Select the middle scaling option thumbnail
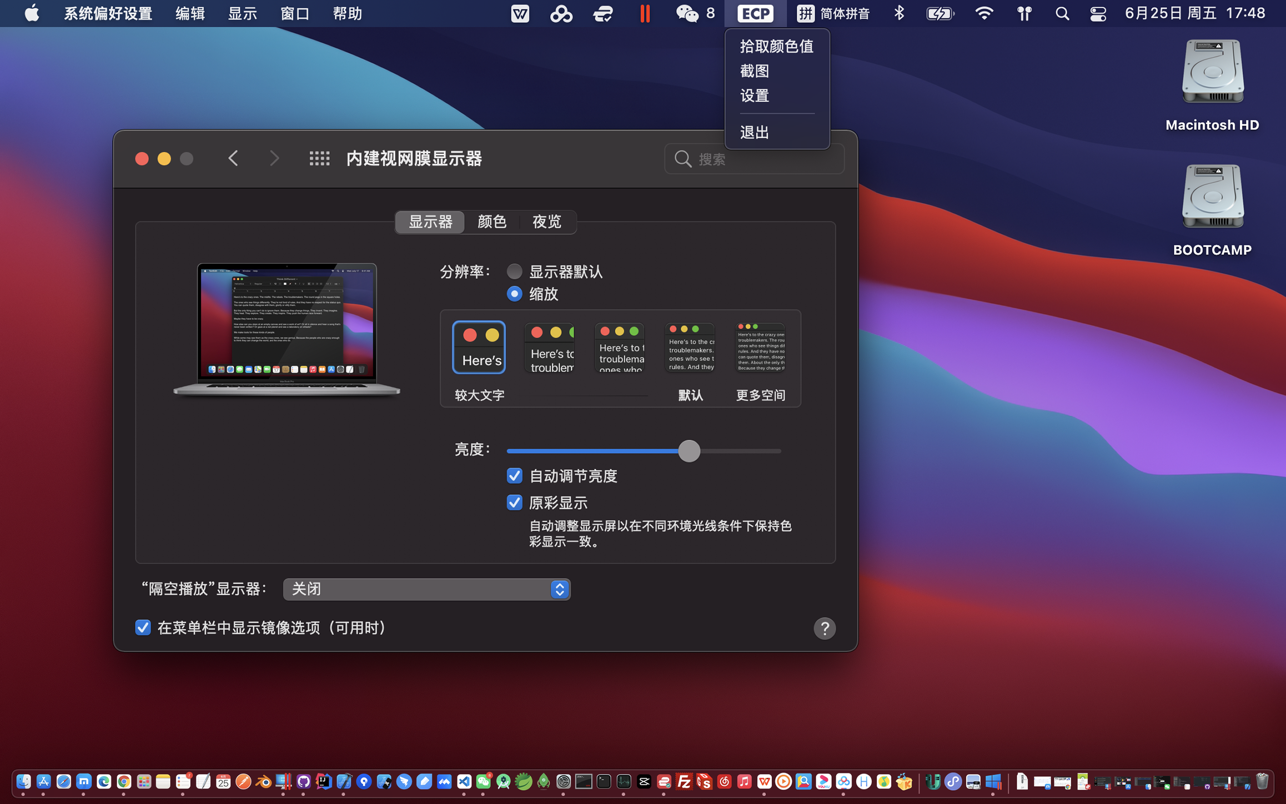 click(620, 348)
